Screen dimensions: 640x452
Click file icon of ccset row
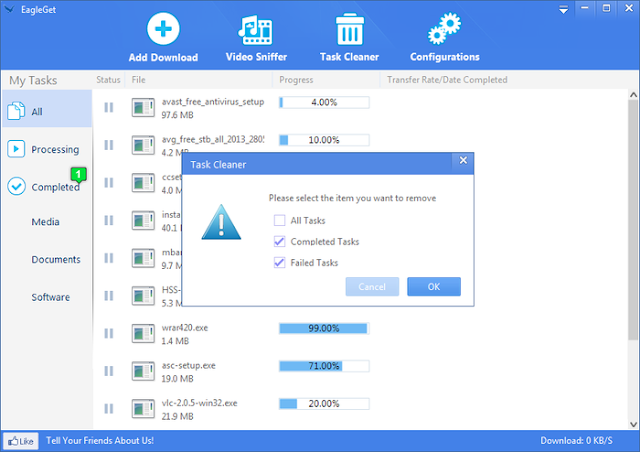click(143, 183)
